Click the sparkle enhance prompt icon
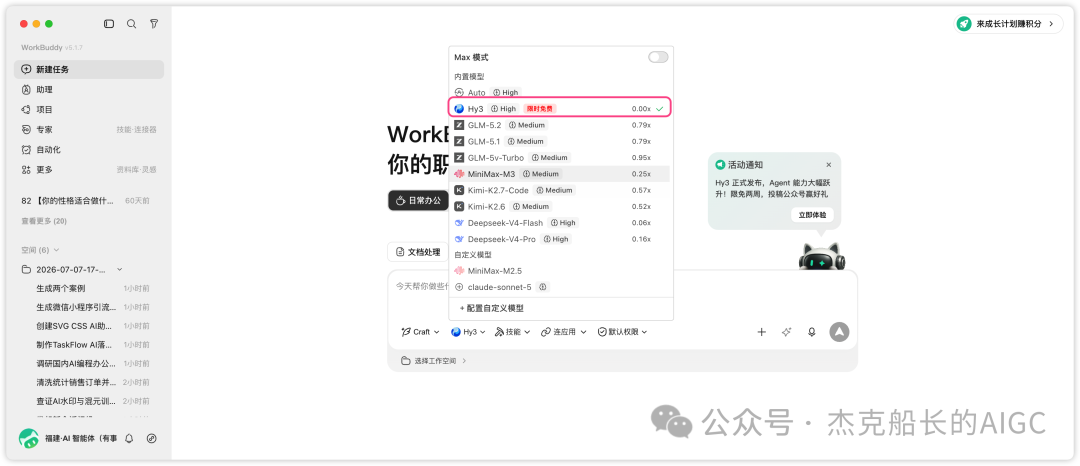The image size is (1080, 466). [787, 332]
